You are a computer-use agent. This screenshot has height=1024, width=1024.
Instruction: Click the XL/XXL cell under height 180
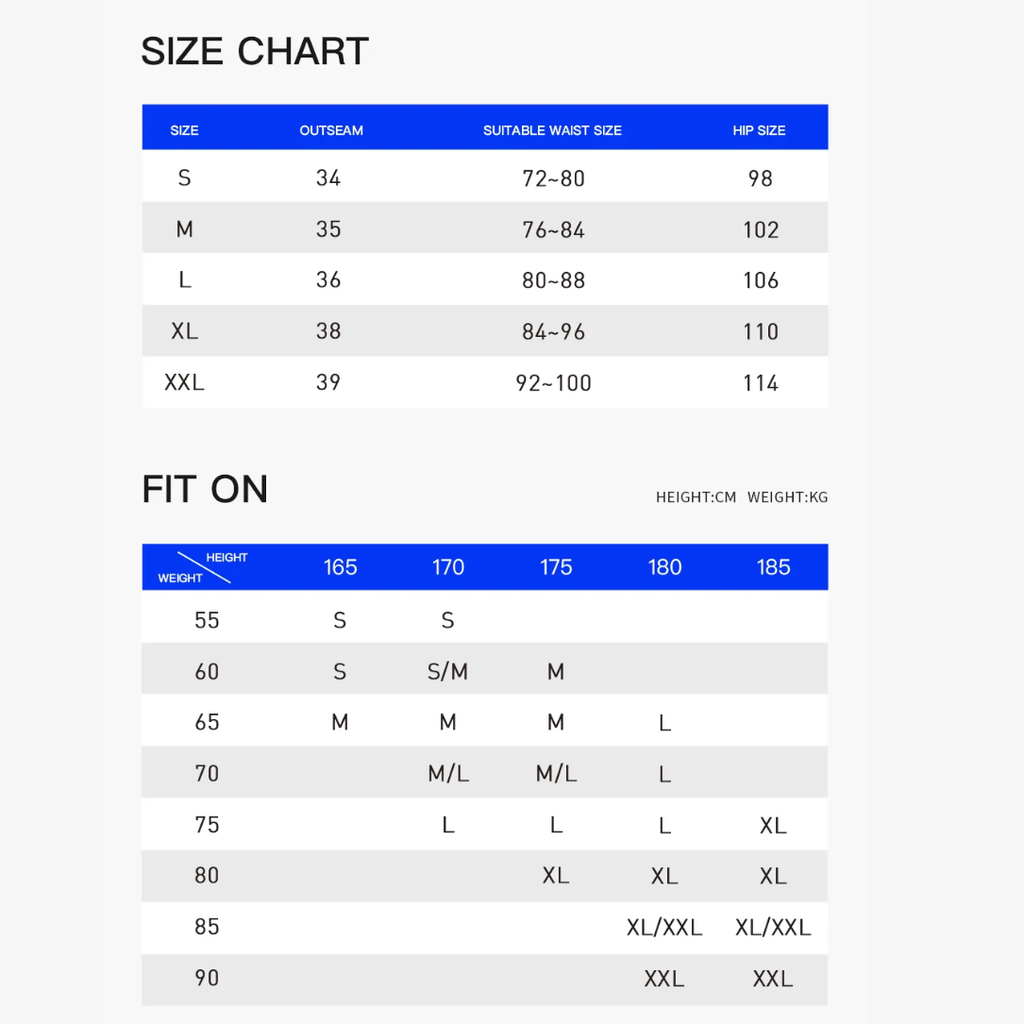[665, 927]
